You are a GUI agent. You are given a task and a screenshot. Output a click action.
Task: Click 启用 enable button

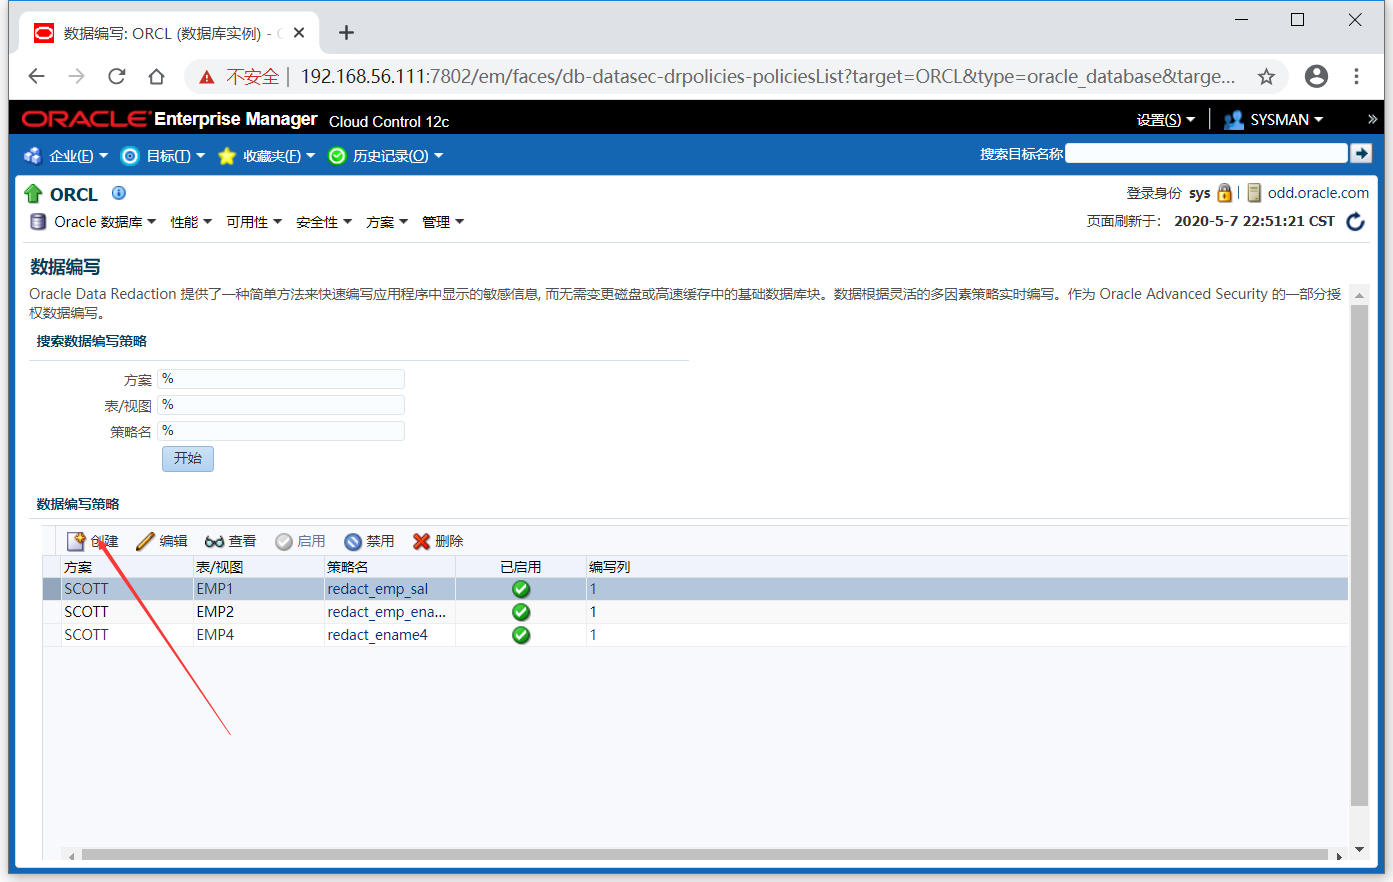[x=300, y=541]
